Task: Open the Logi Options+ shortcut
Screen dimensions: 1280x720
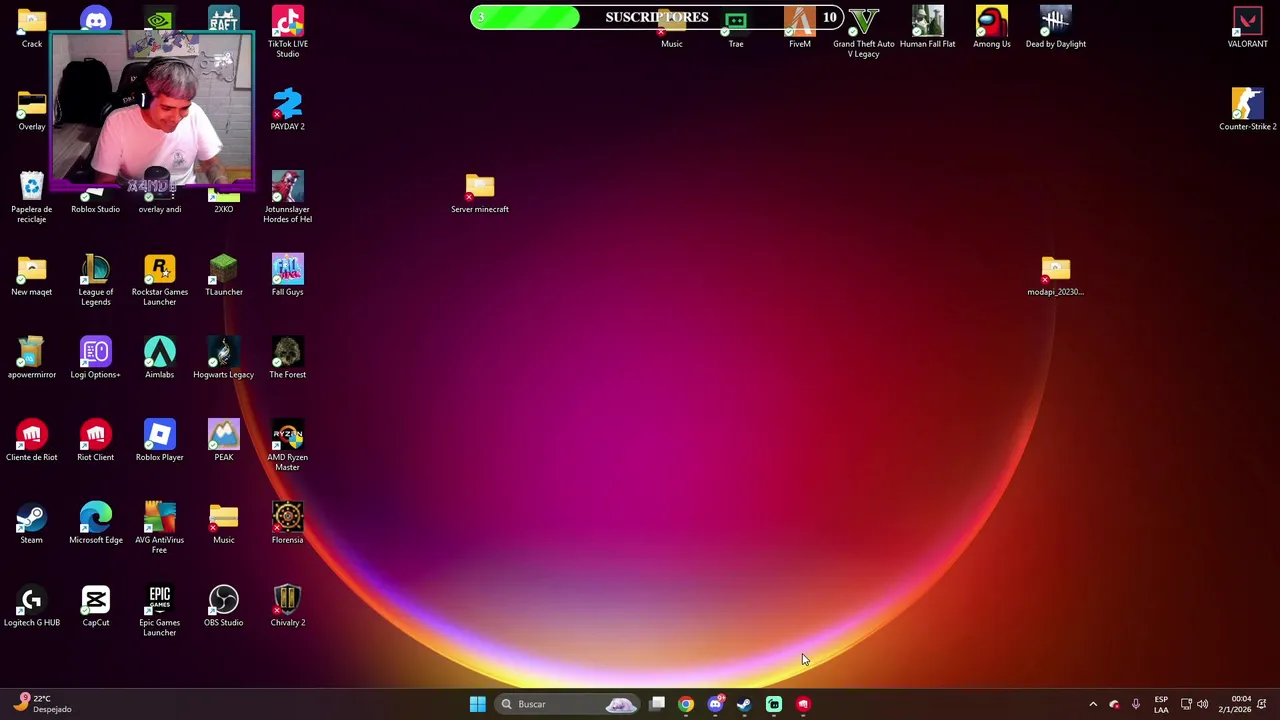Action: click(96, 357)
